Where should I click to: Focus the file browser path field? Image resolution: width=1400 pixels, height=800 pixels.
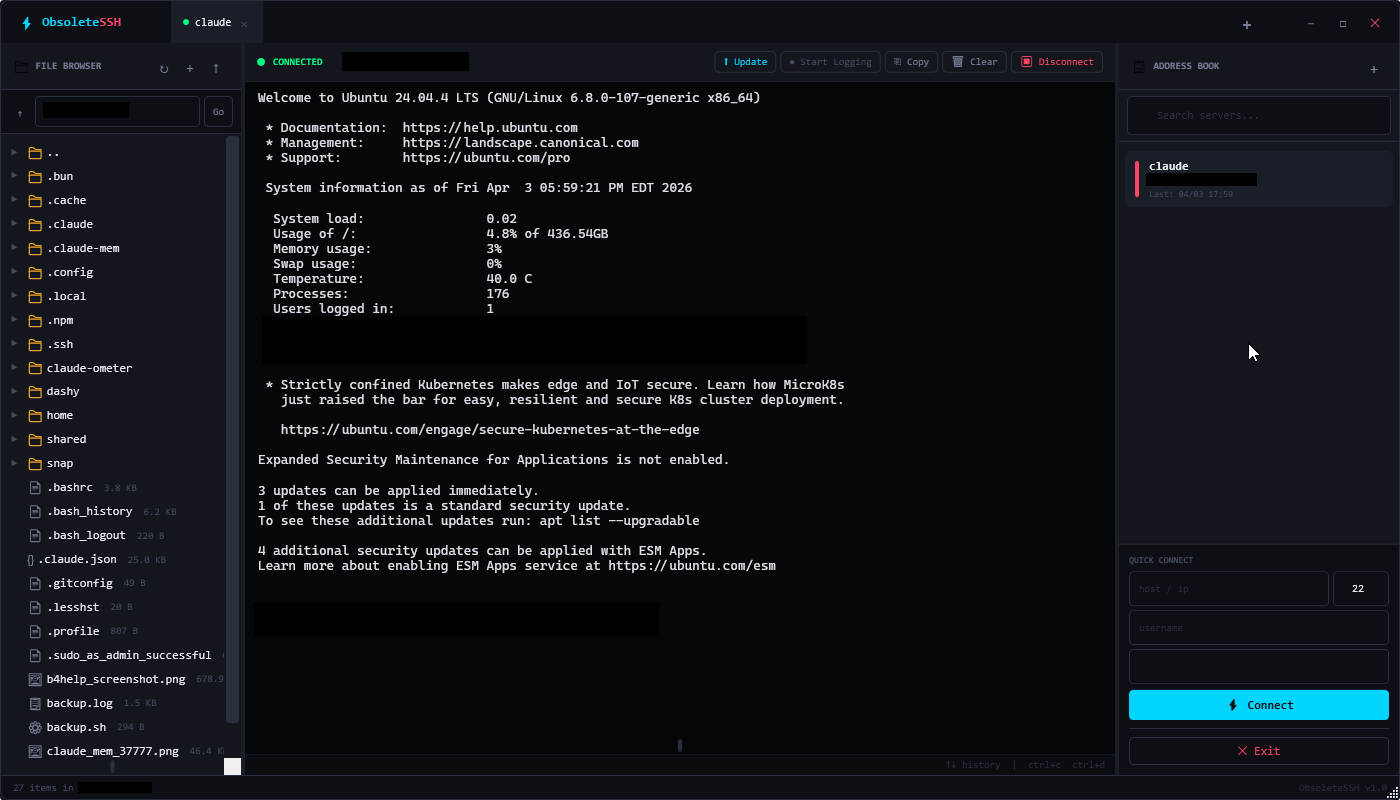click(117, 112)
